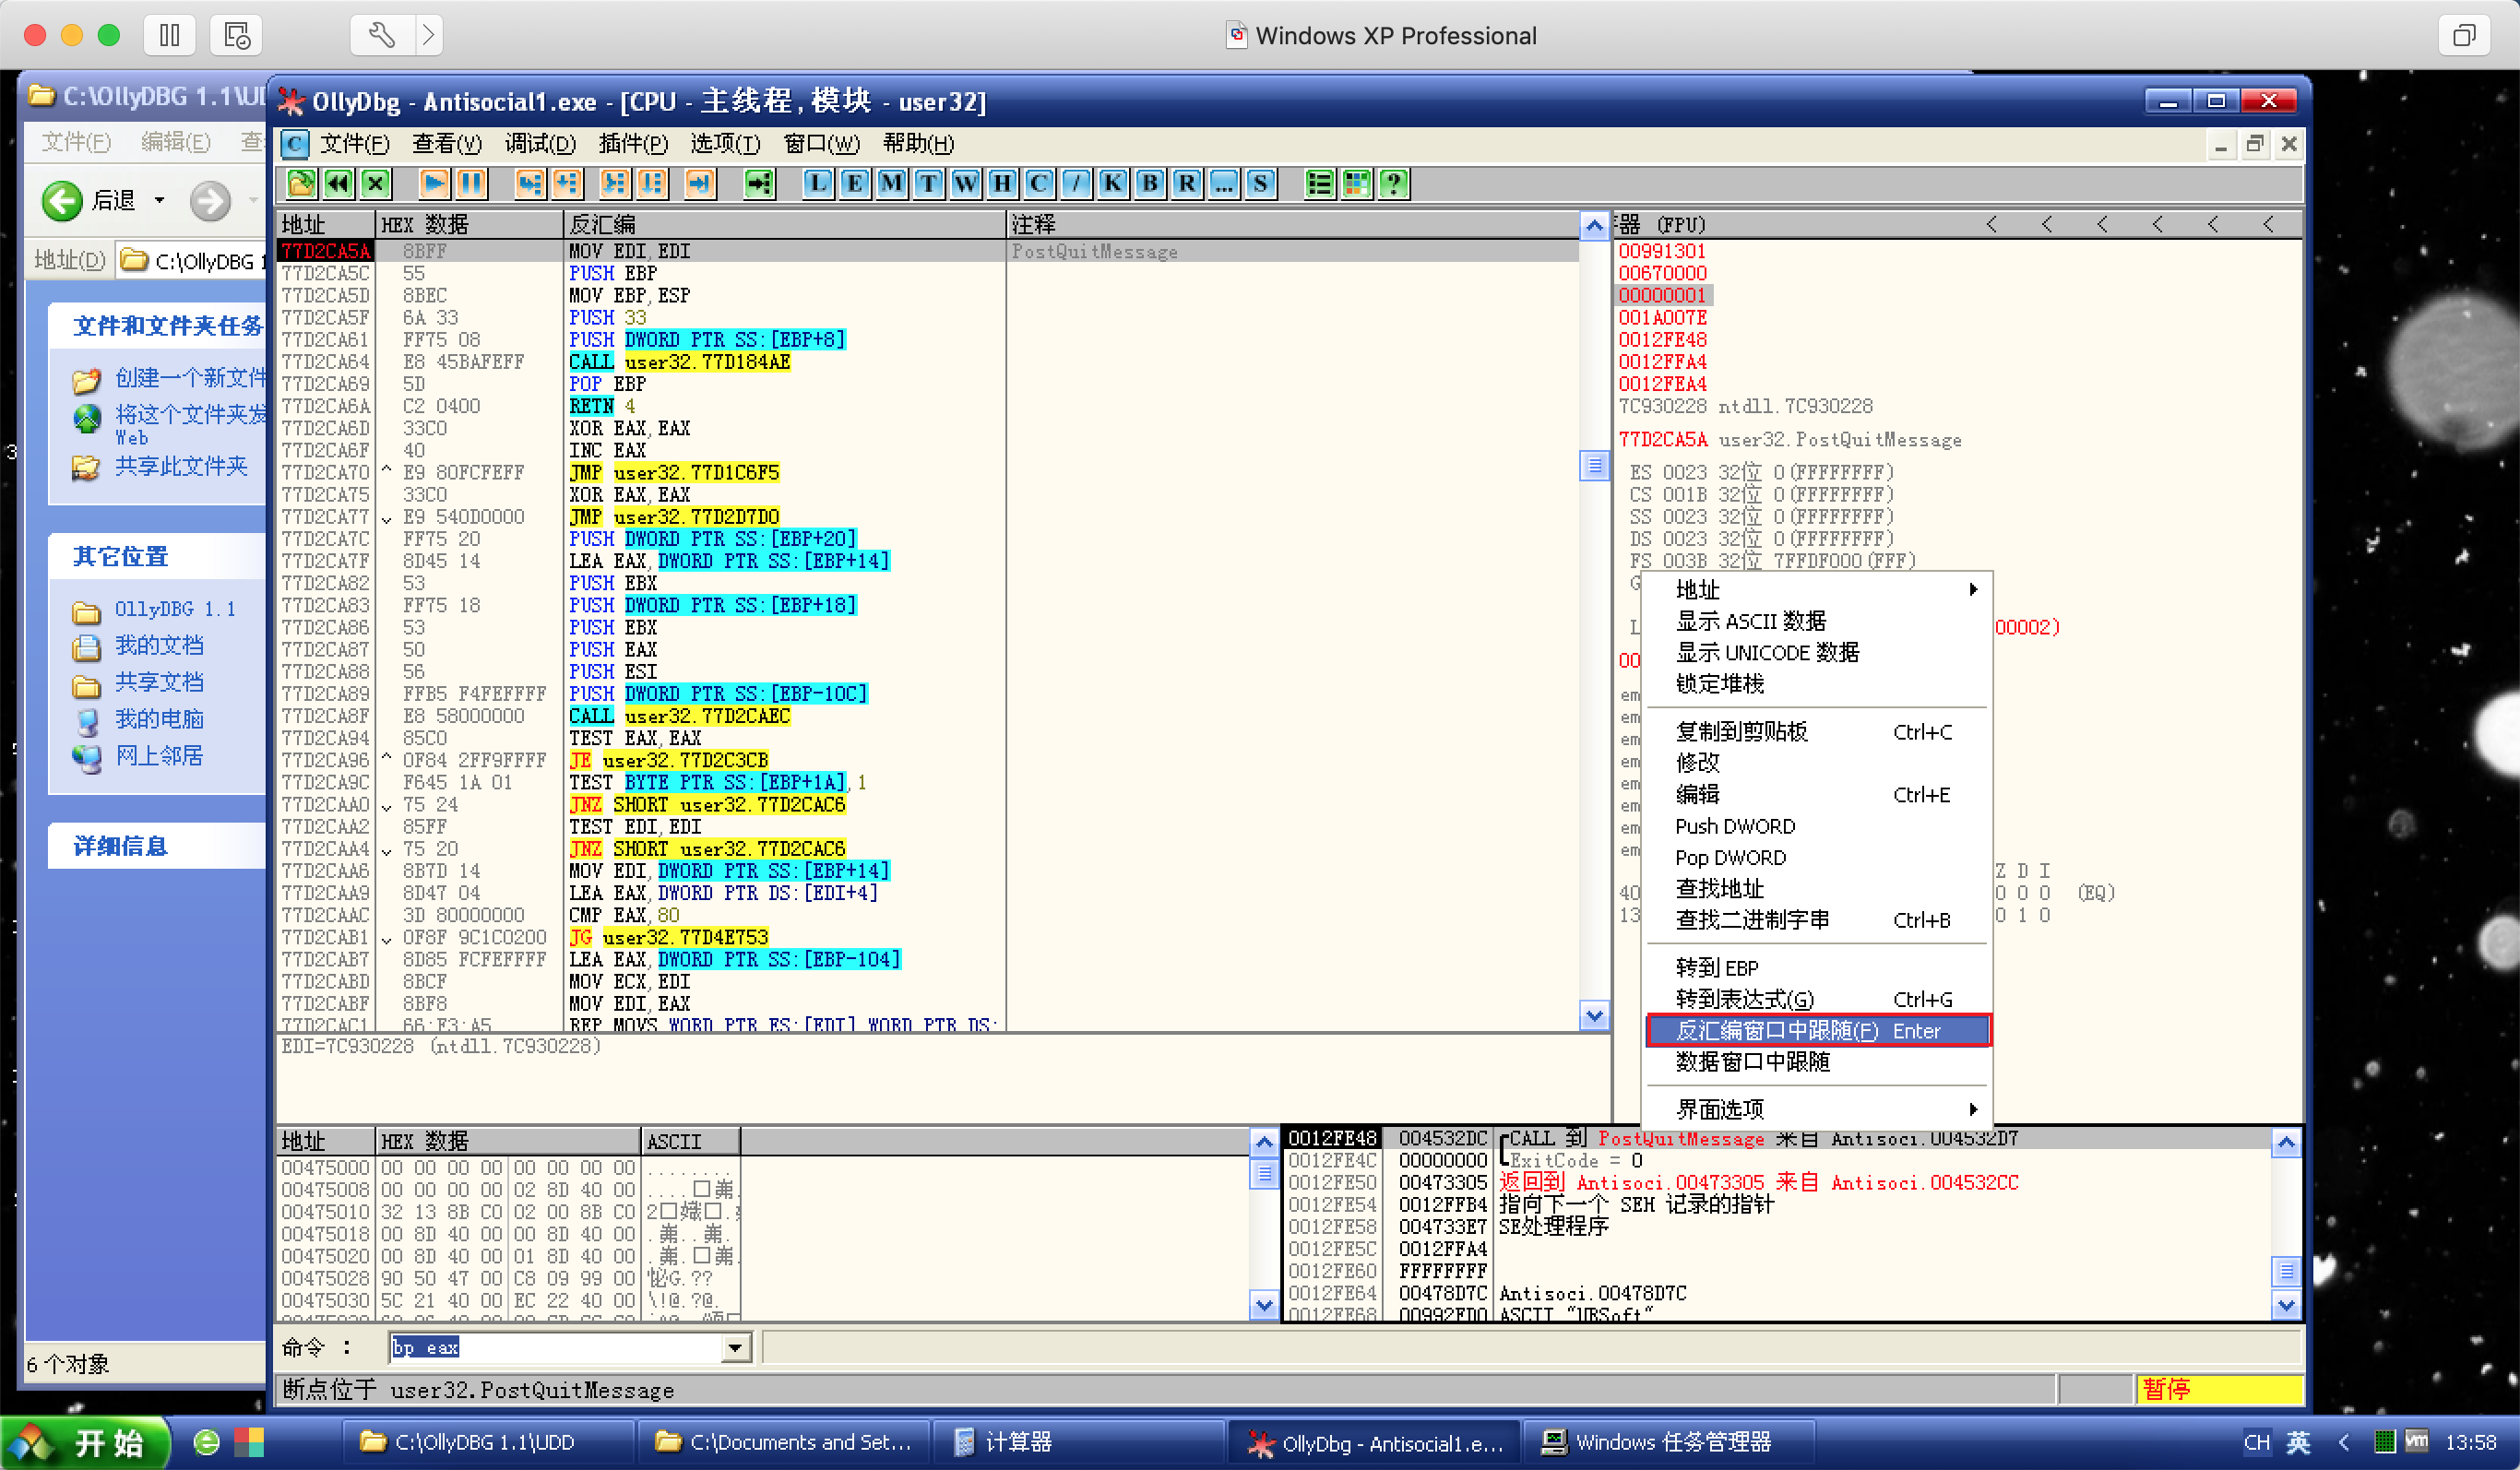Click 复制到剪贴板 in context menu
2520x1470 pixels.
click(1741, 732)
